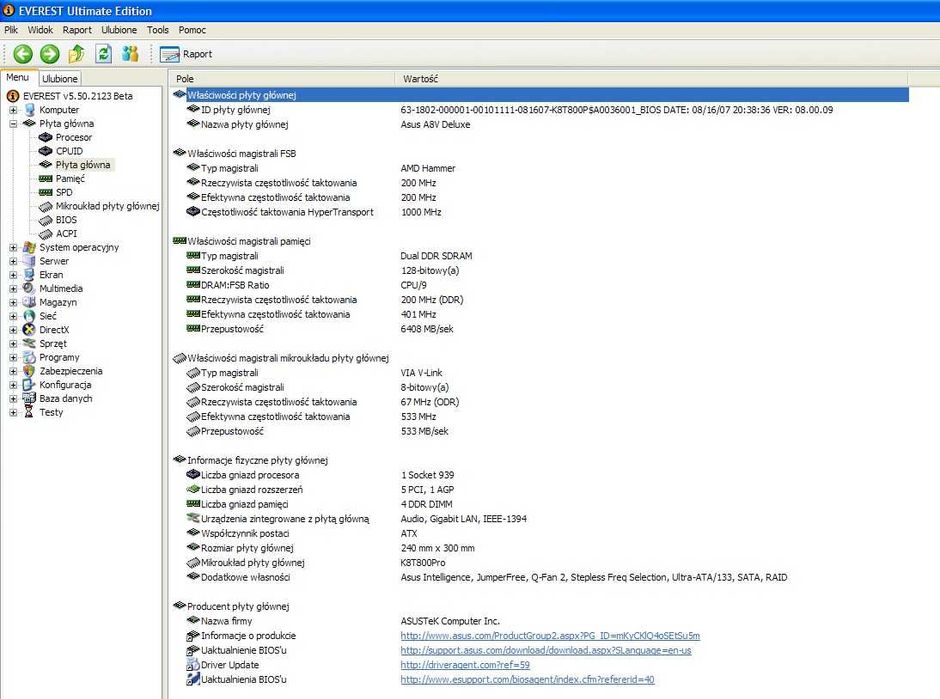Select the Nazwa płyty głównej row
940x699 pixels.
540,125
